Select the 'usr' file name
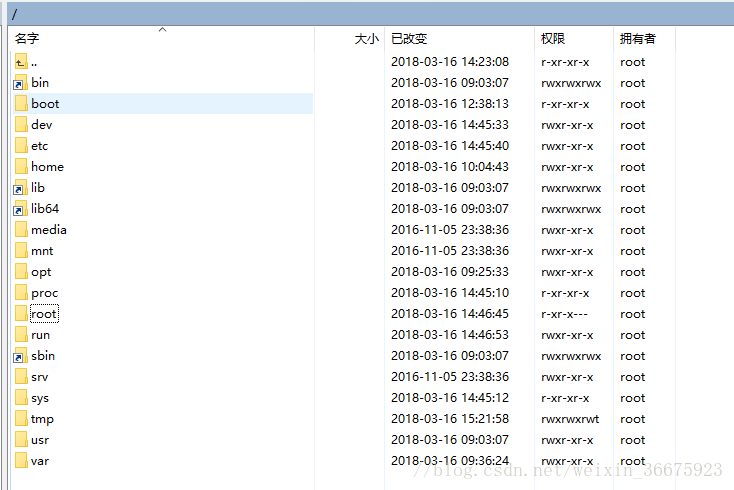The width and height of the screenshot is (734, 490). pos(40,440)
